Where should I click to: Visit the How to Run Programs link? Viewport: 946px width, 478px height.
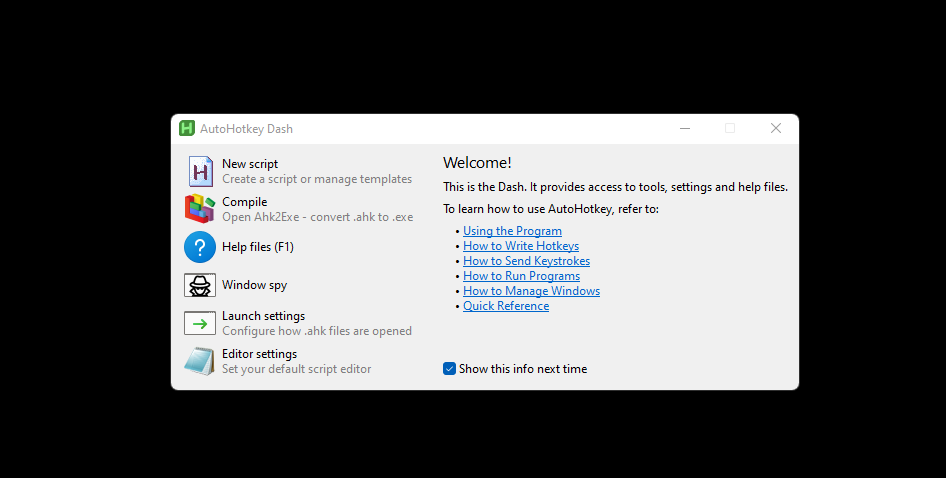point(521,276)
